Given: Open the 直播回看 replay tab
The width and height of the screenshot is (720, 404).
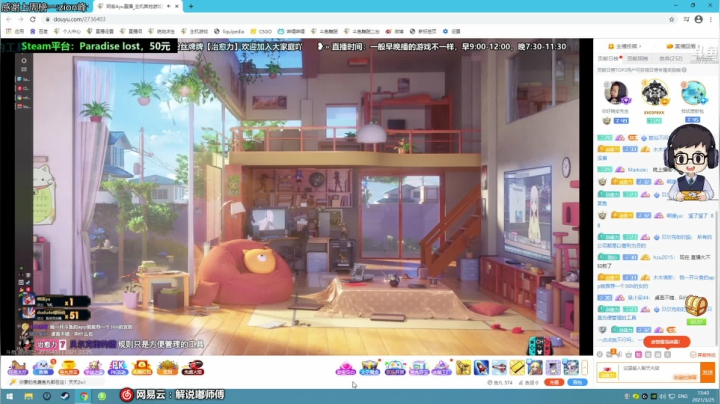Looking at the screenshot, I should pyautogui.click(x=681, y=46).
